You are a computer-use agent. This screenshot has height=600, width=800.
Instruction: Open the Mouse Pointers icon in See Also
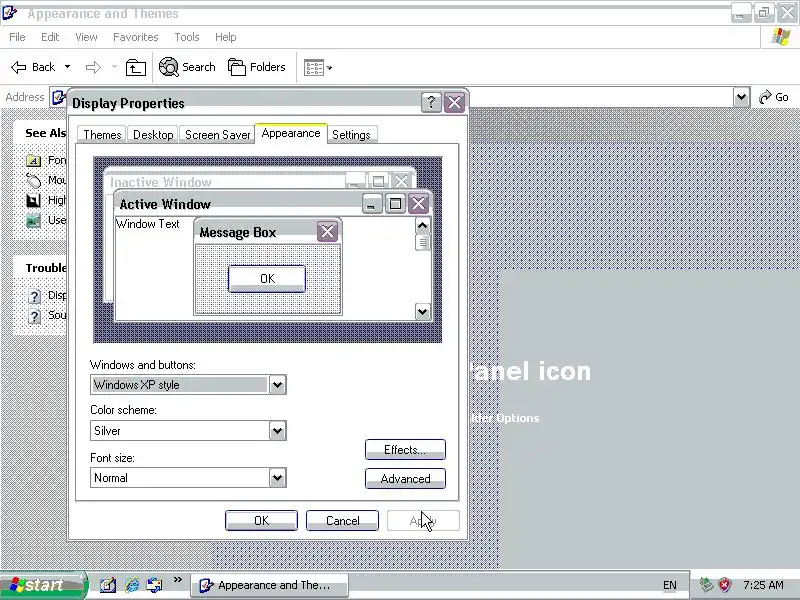(33, 180)
